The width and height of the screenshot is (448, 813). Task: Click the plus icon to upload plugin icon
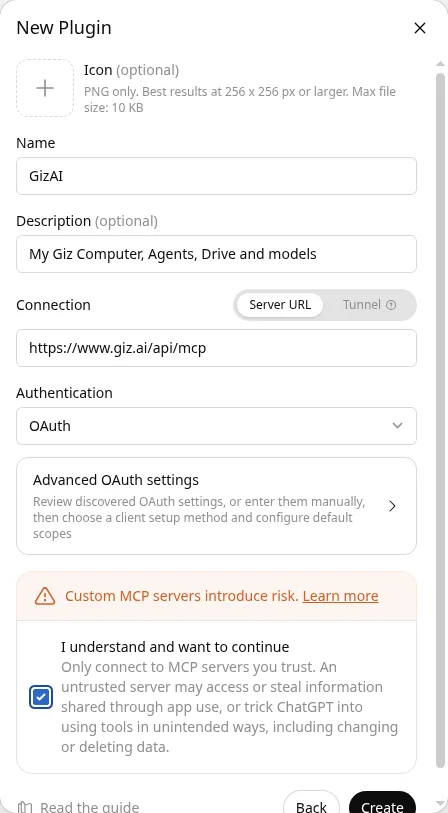[45, 88]
